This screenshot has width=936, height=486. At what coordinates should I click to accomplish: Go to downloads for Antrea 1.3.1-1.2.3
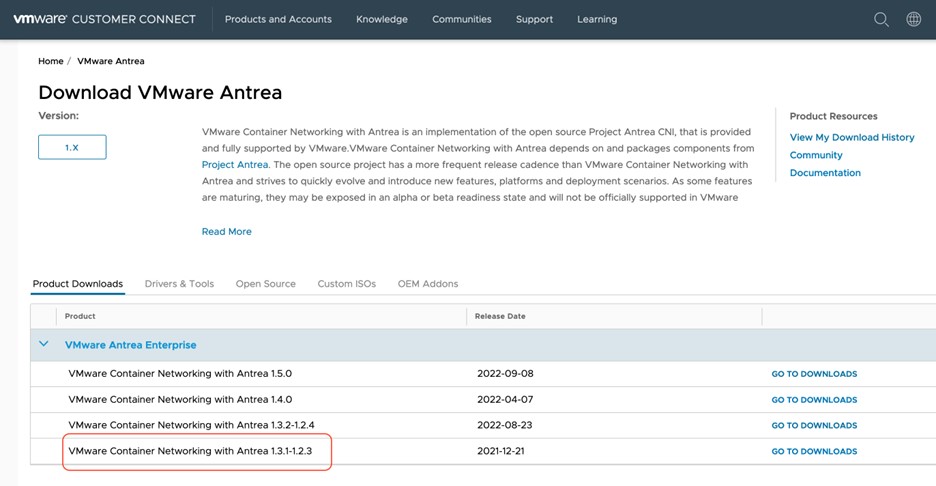click(814, 451)
